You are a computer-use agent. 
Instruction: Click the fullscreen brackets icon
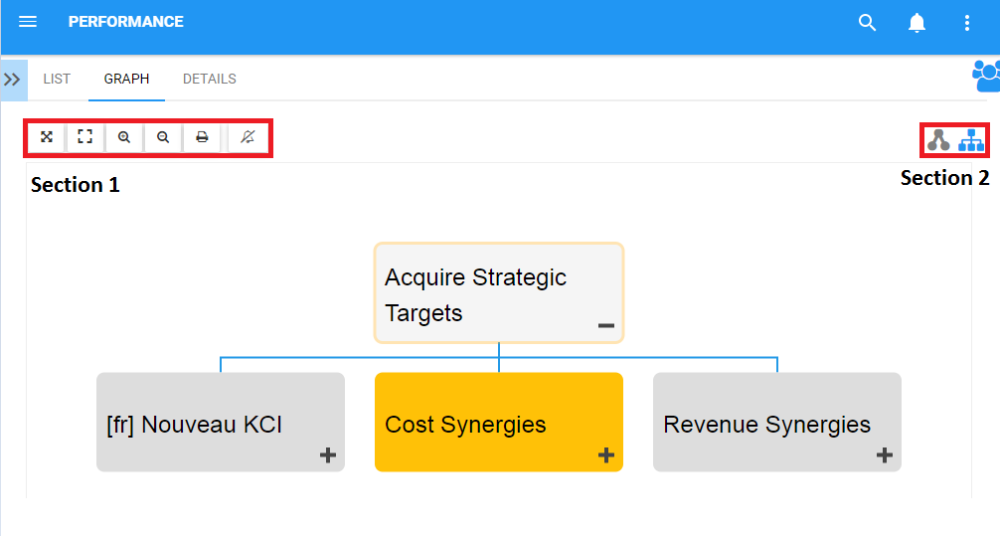85,137
